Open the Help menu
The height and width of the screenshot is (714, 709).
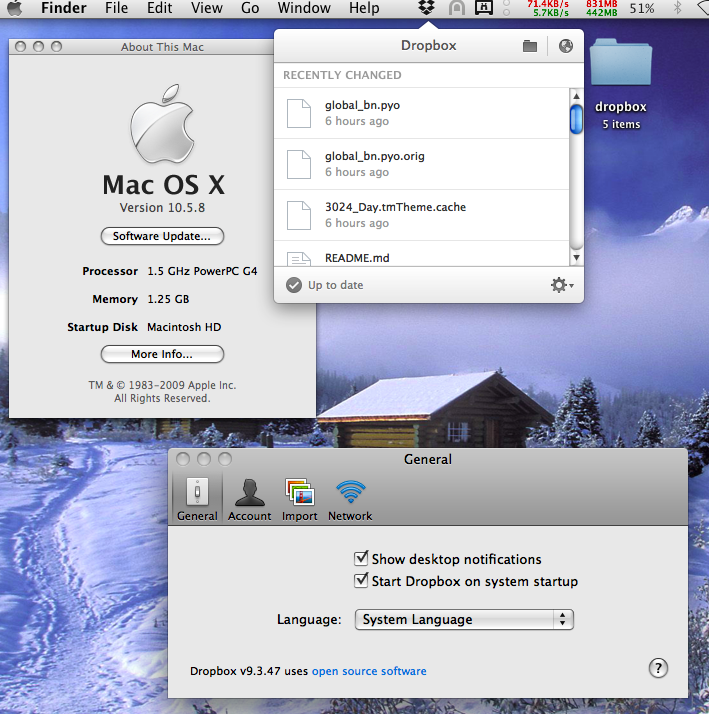(x=364, y=8)
